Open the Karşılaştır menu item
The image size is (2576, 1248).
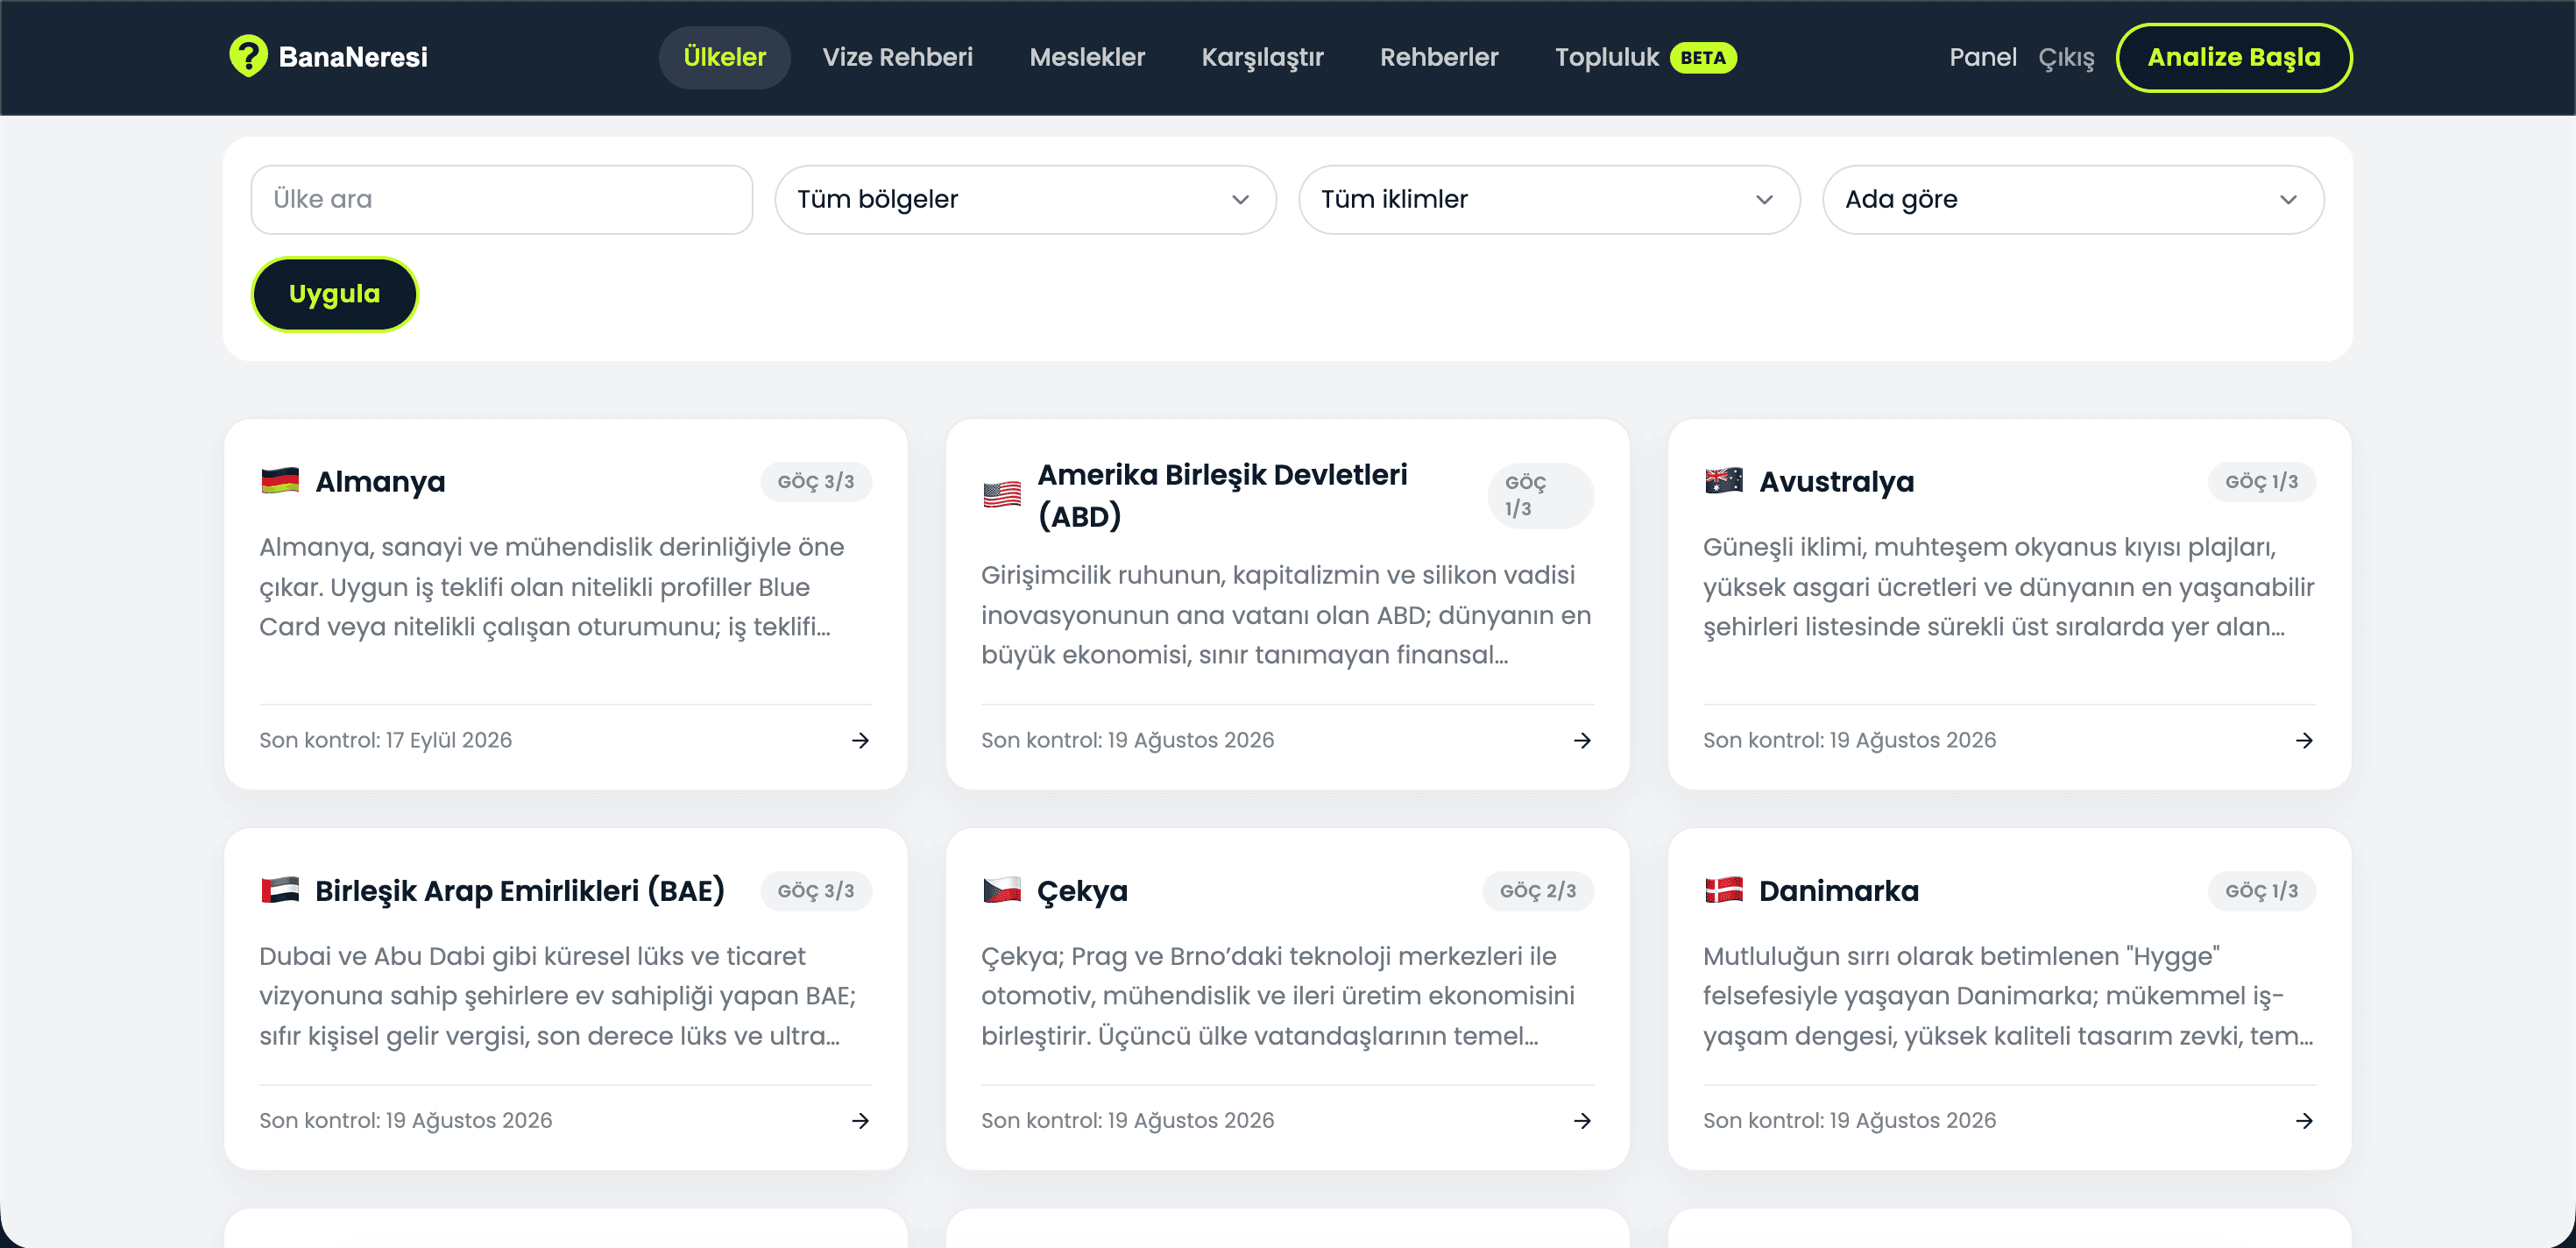[x=1262, y=57]
